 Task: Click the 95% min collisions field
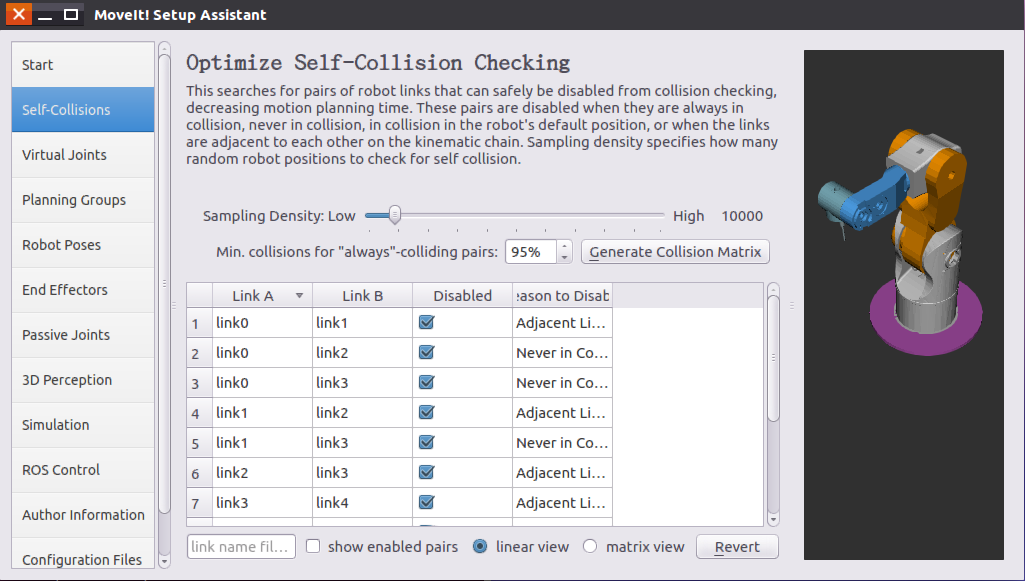531,252
